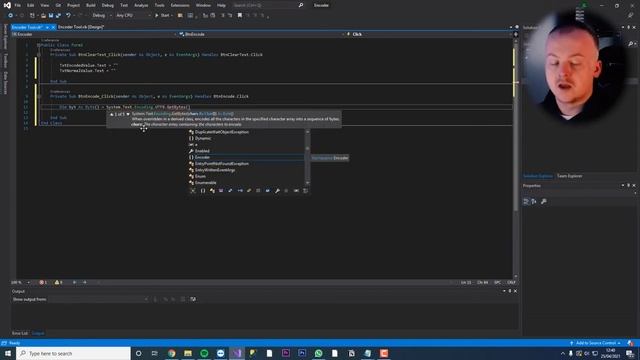This screenshot has width=640, height=360.
Task: Open the BtnEncode object navigation dropdown
Action: (x=262, y=34)
